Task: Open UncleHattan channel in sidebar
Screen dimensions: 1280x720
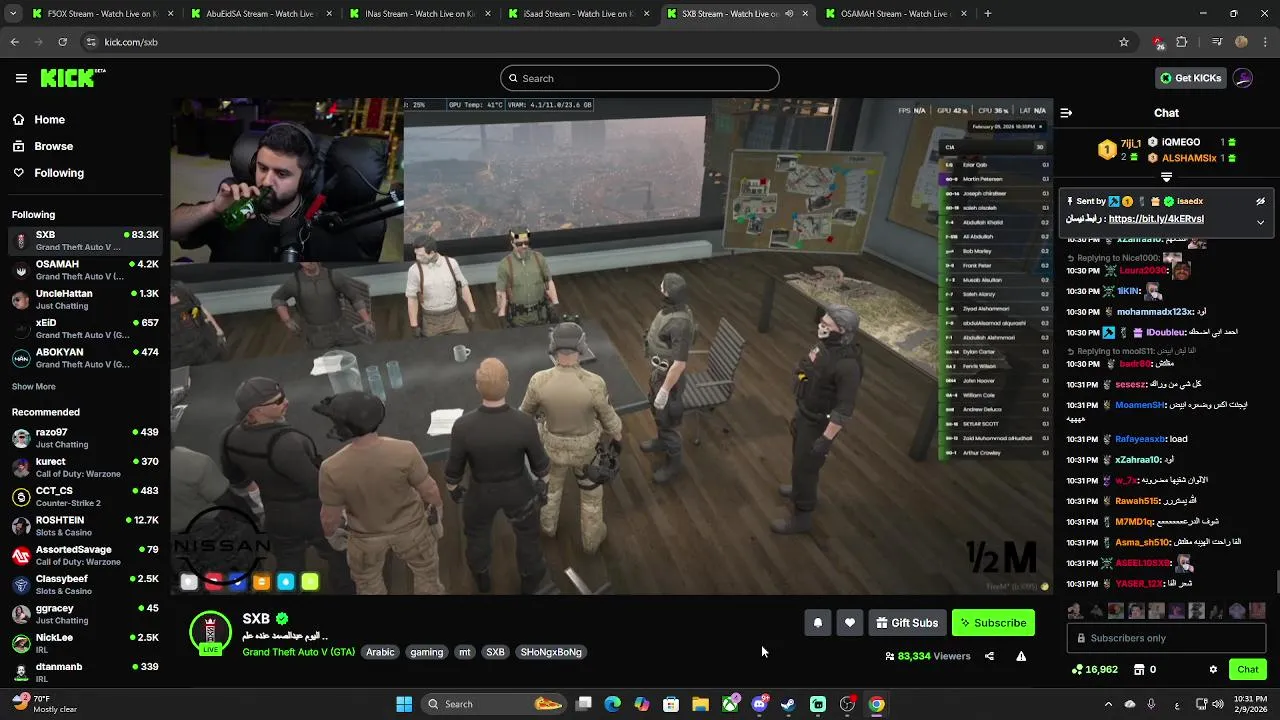Action: click(x=85, y=300)
